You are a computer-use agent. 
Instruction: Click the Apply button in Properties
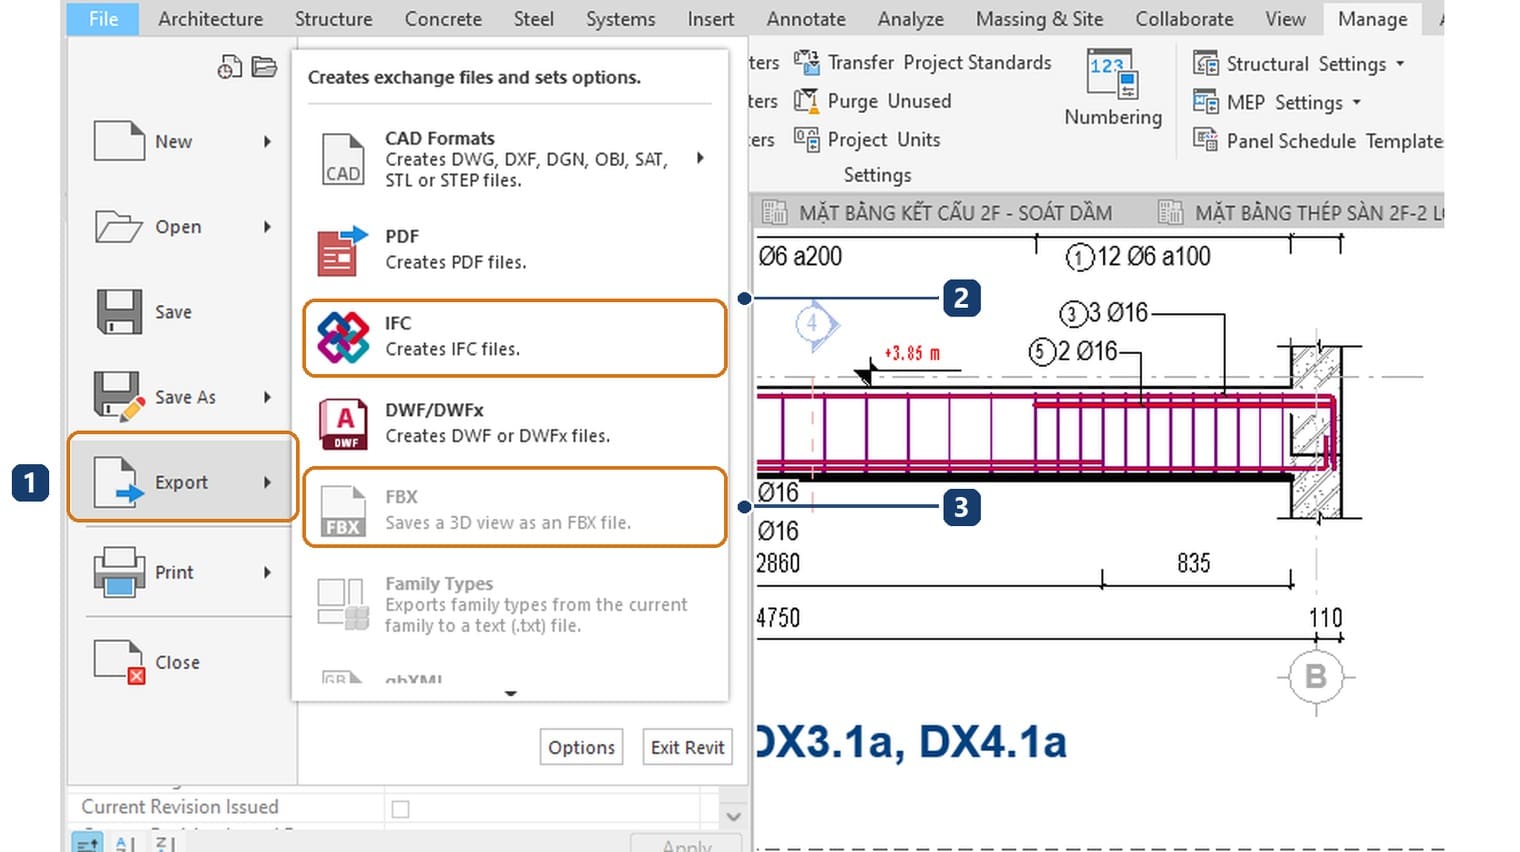686,844
